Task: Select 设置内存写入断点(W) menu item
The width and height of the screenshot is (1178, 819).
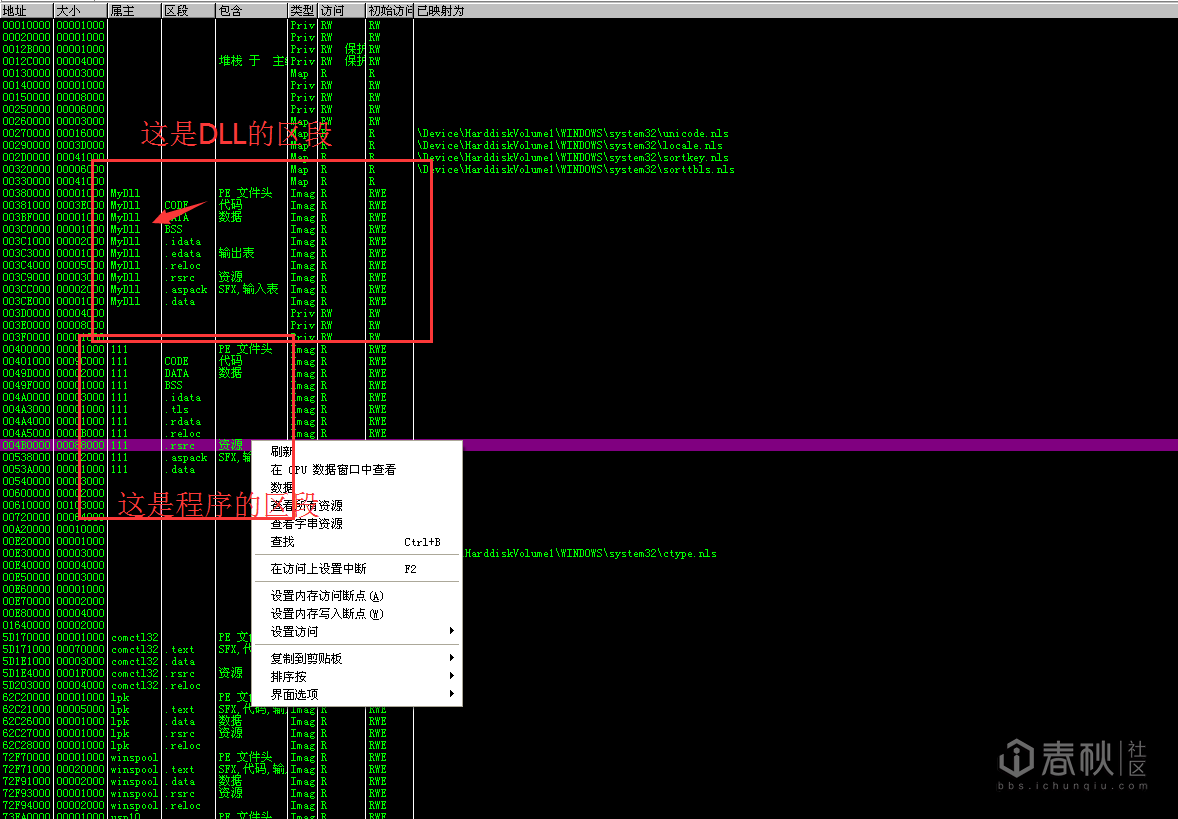Action: 357,614
